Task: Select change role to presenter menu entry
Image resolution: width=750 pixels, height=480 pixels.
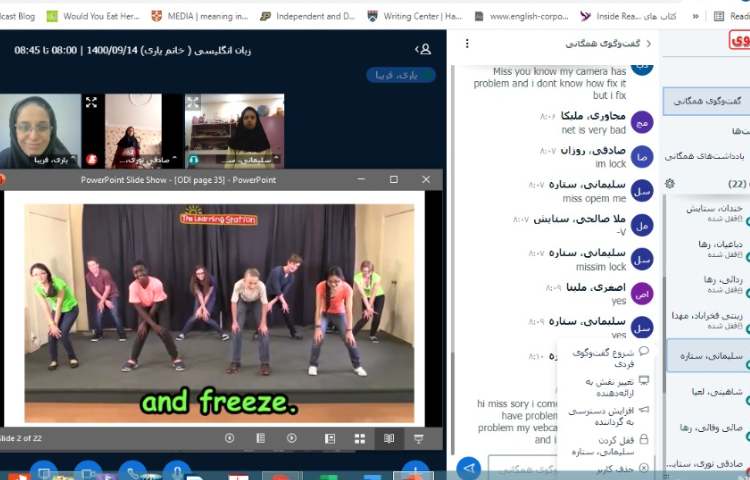Action: (x=605, y=387)
